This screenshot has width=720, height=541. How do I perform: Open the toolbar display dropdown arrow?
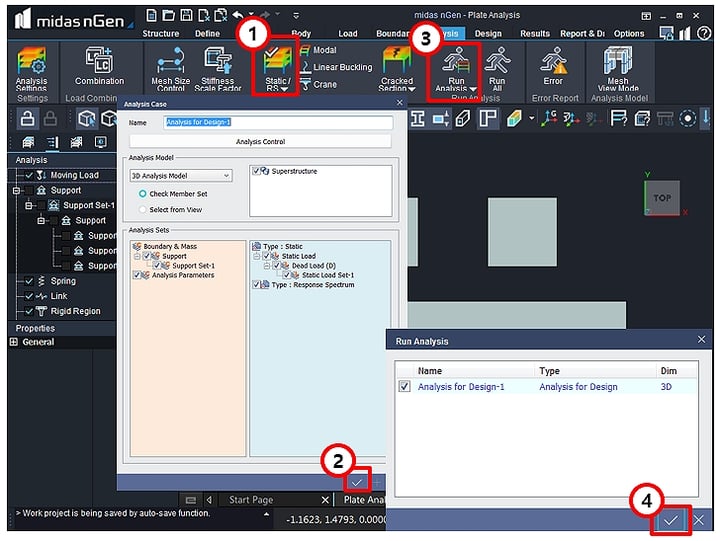(532, 118)
